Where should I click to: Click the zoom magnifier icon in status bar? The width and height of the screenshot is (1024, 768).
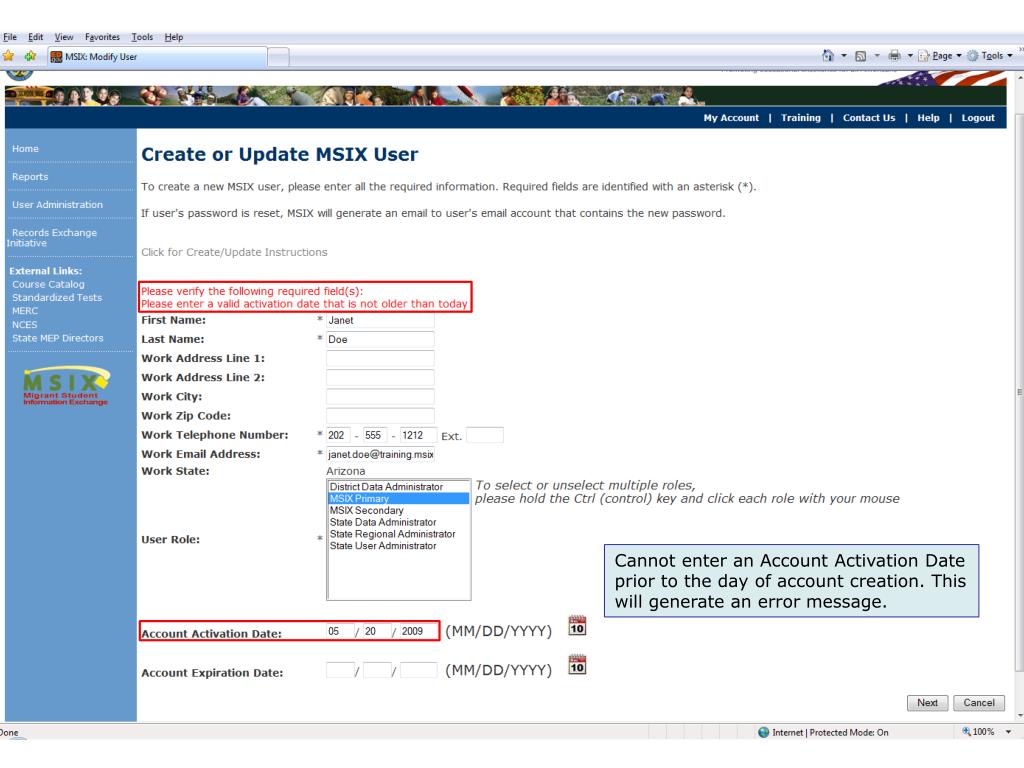966,731
